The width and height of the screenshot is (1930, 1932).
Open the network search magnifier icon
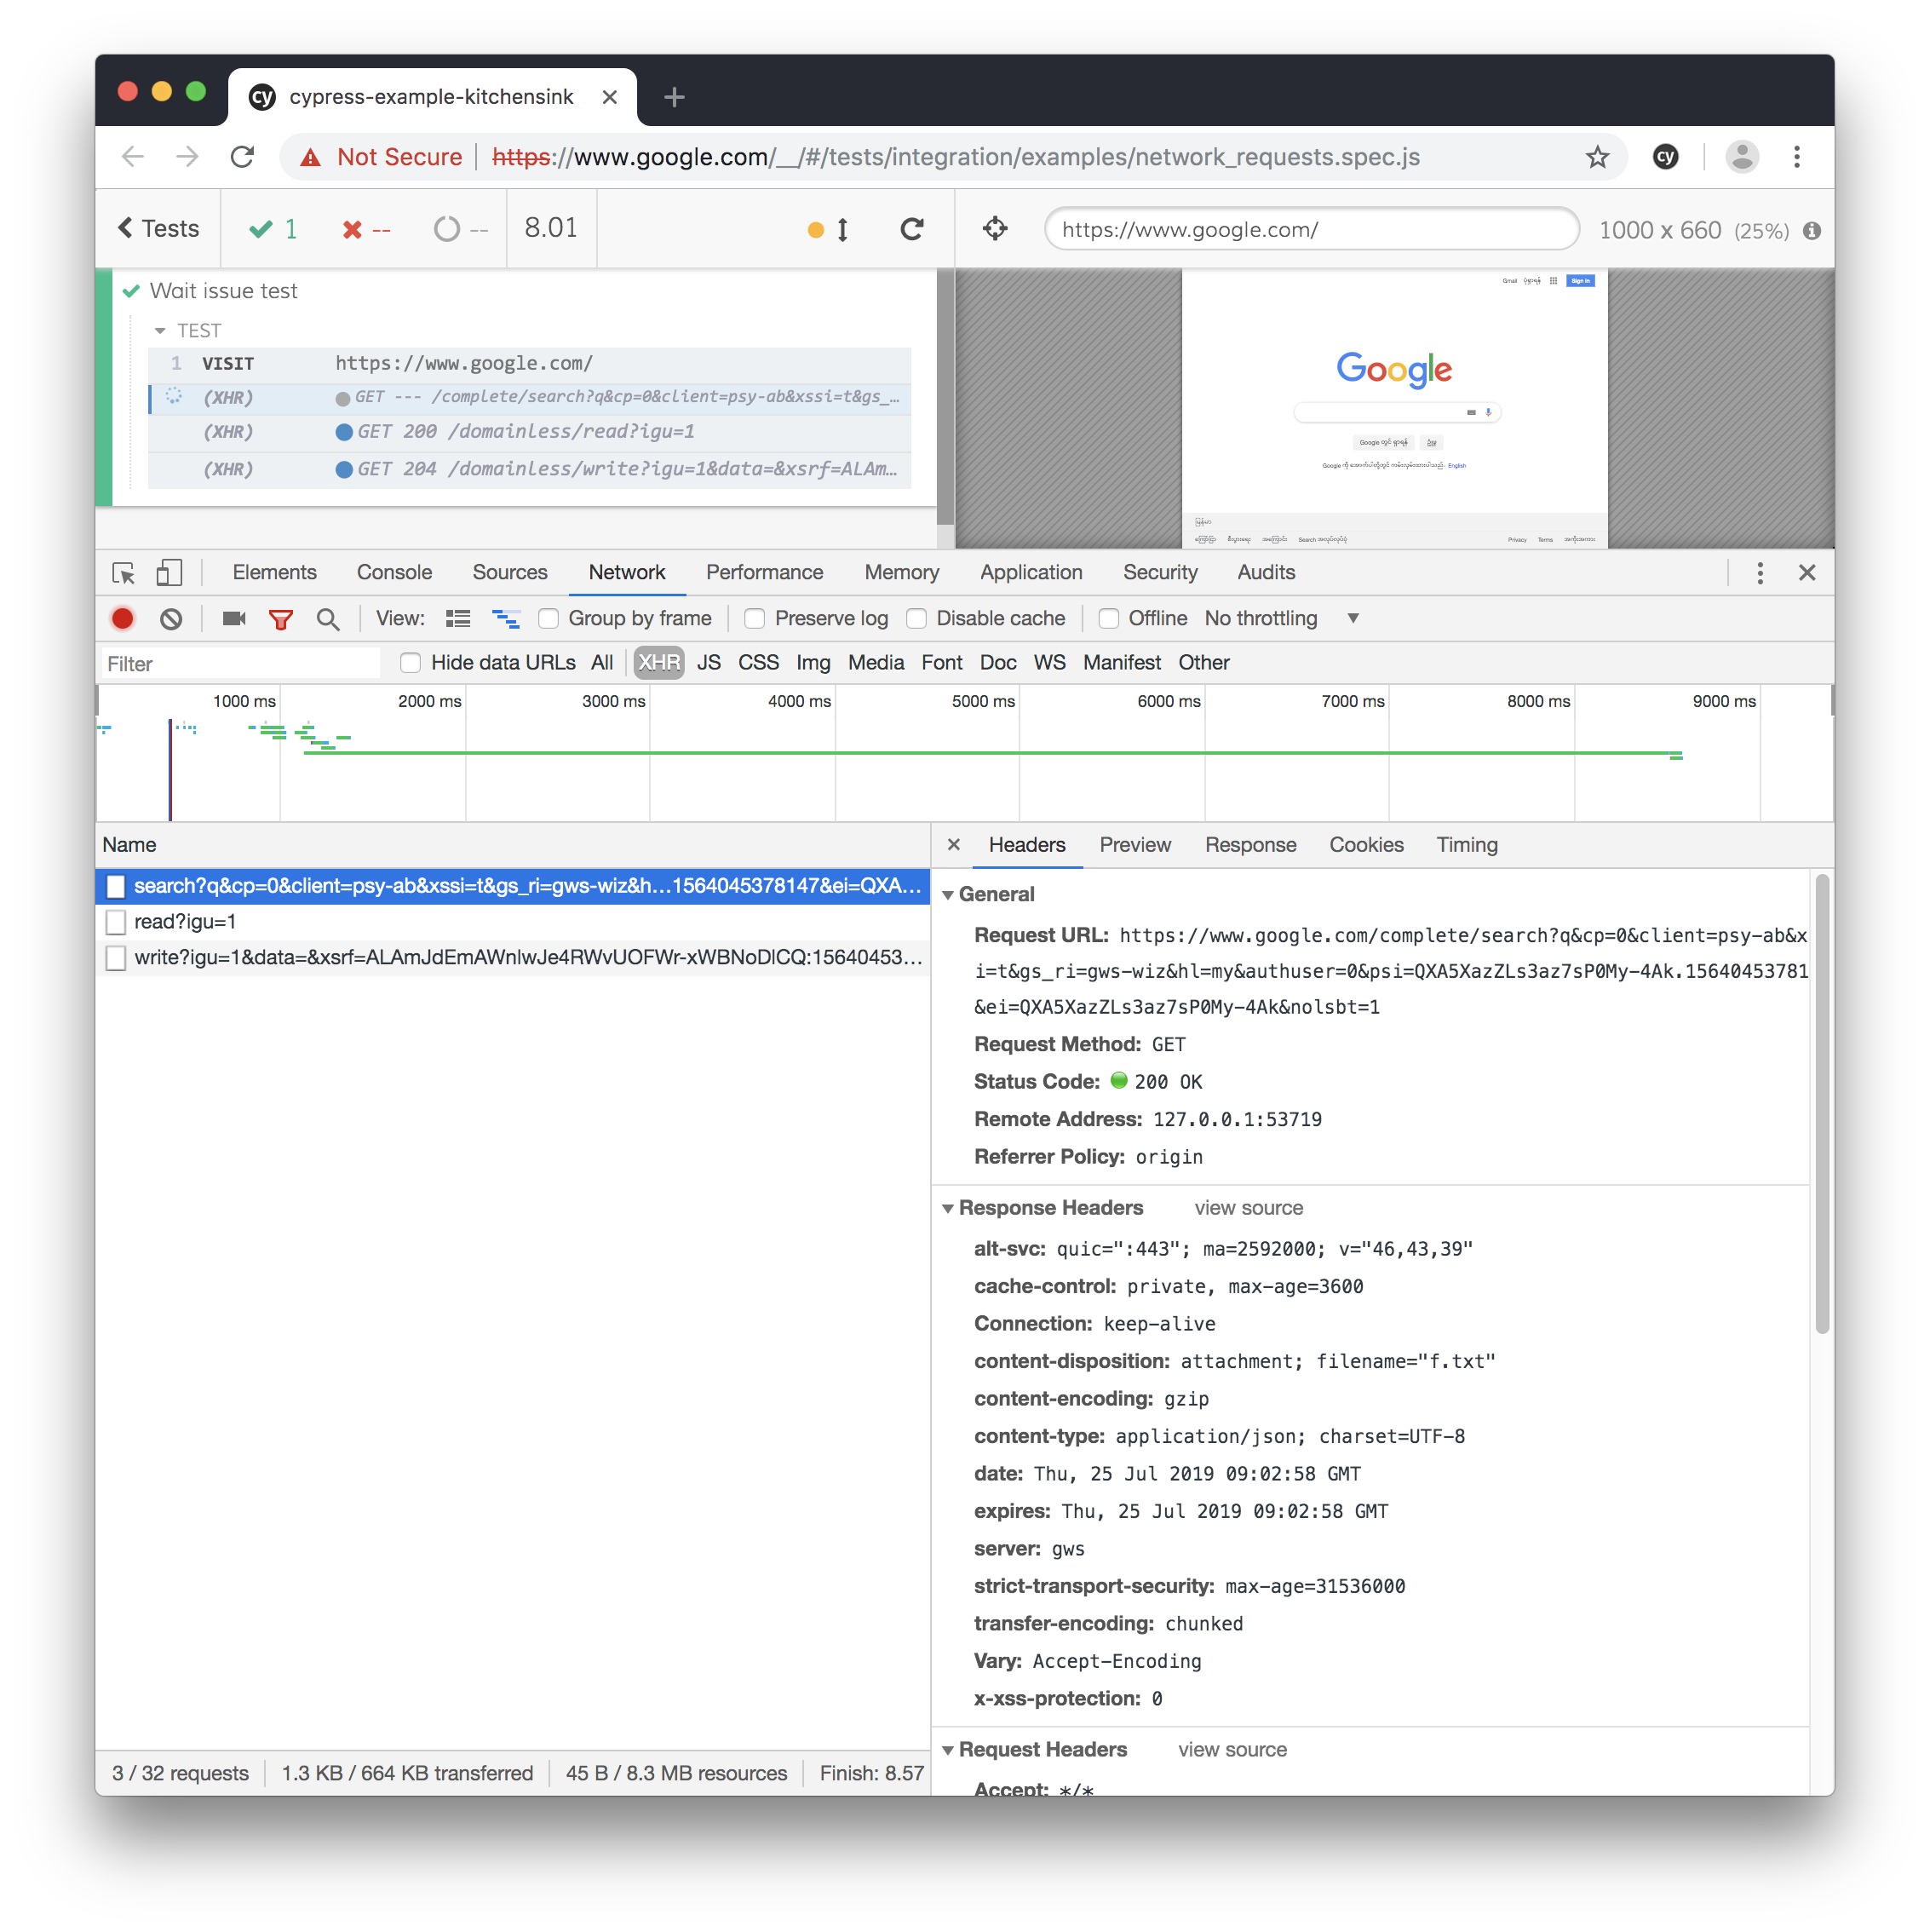point(327,619)
